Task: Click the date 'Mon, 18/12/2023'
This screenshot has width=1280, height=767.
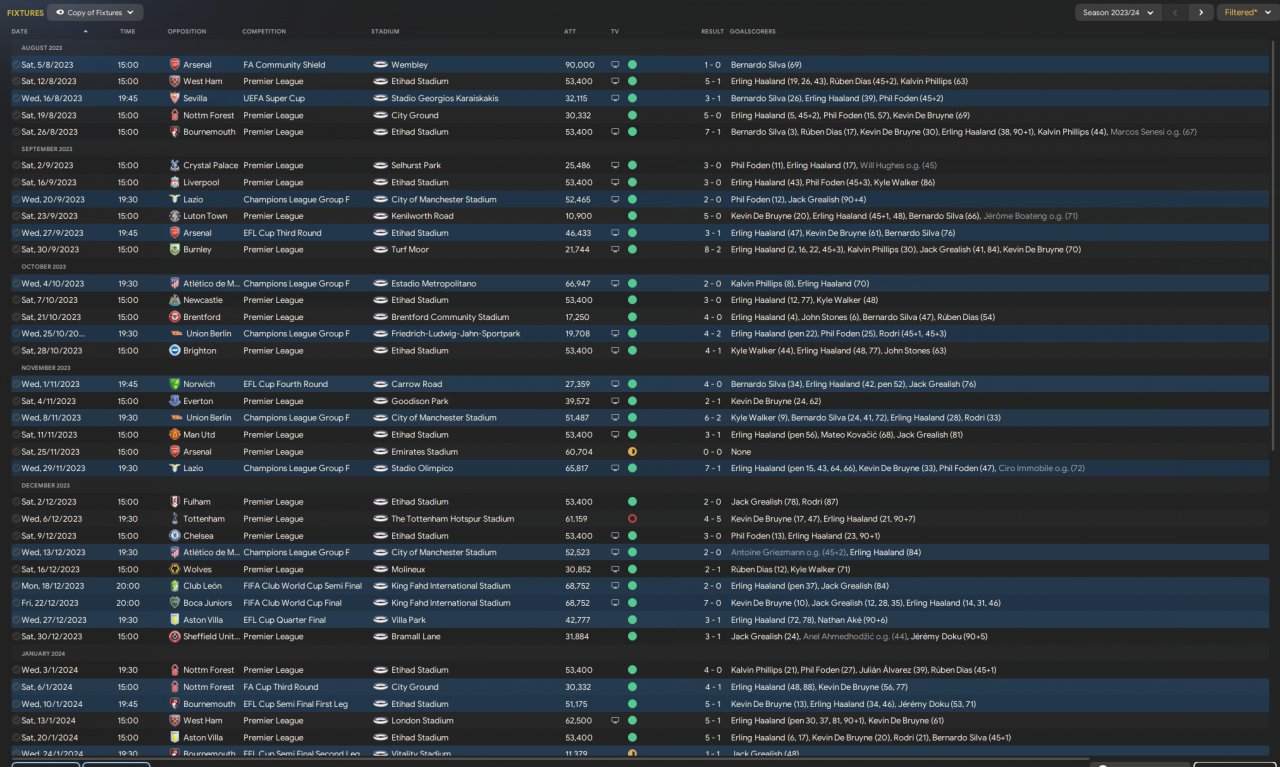Action: point(52,586)
